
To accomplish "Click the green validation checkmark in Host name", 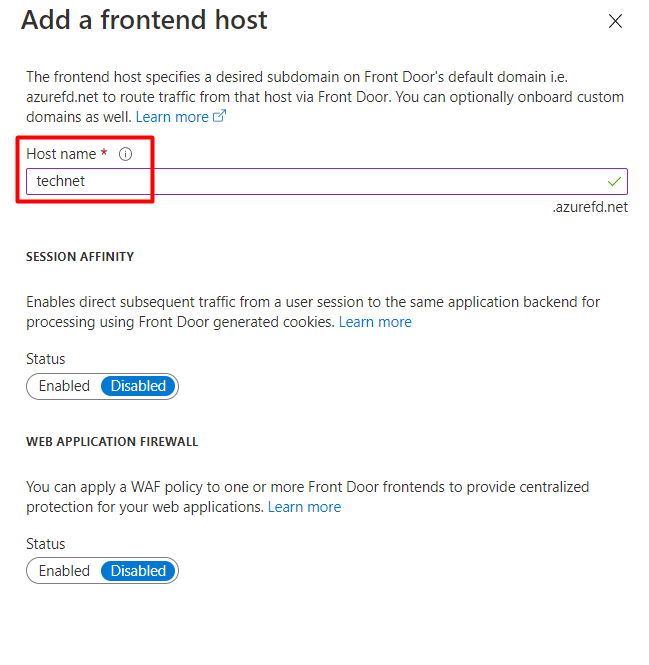I will [614, 181].
